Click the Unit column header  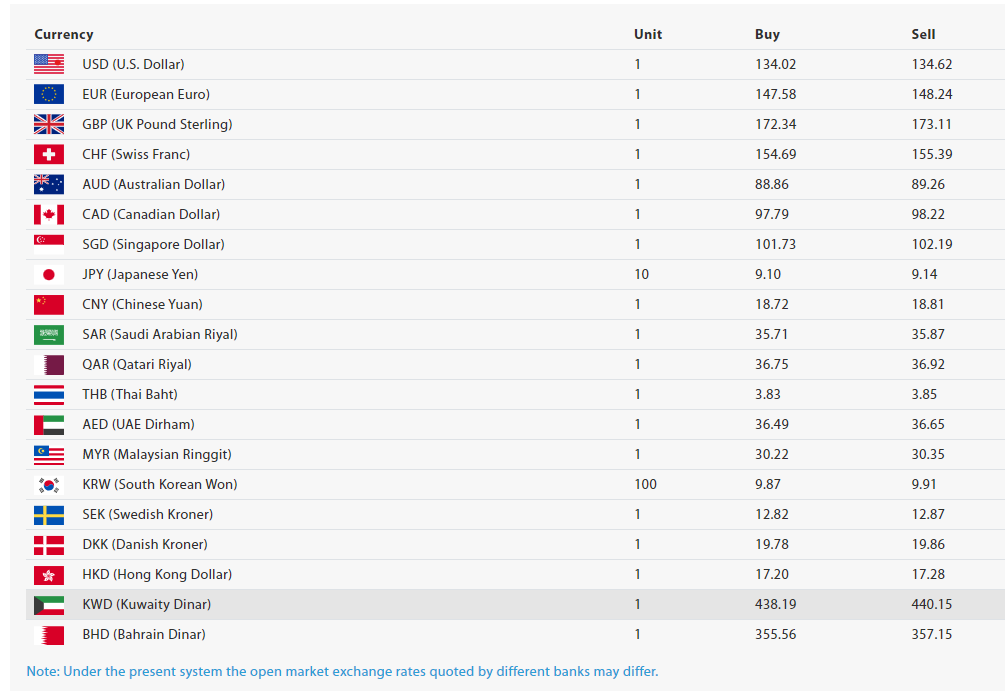point(648,34)
